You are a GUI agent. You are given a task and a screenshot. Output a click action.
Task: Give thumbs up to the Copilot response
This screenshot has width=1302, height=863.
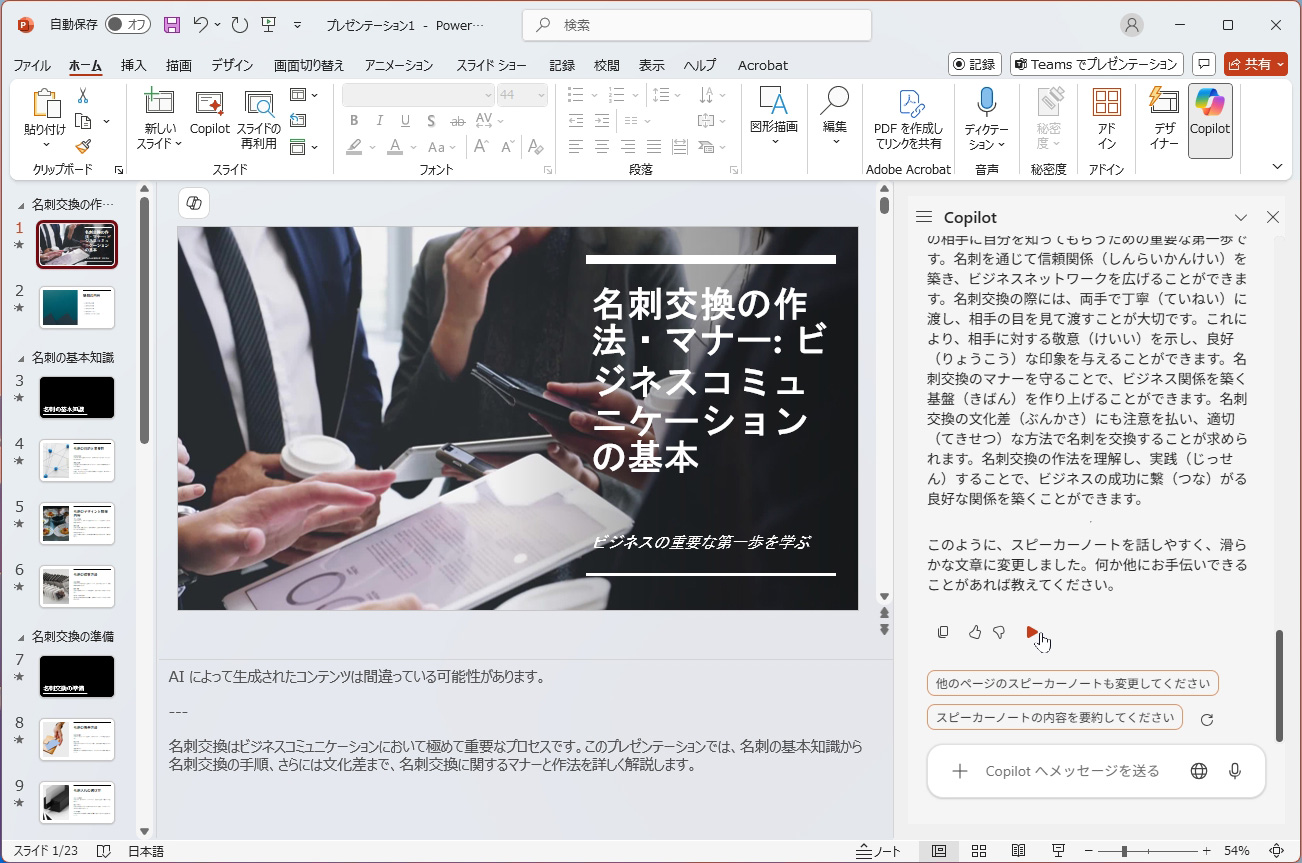click(974, 632)
